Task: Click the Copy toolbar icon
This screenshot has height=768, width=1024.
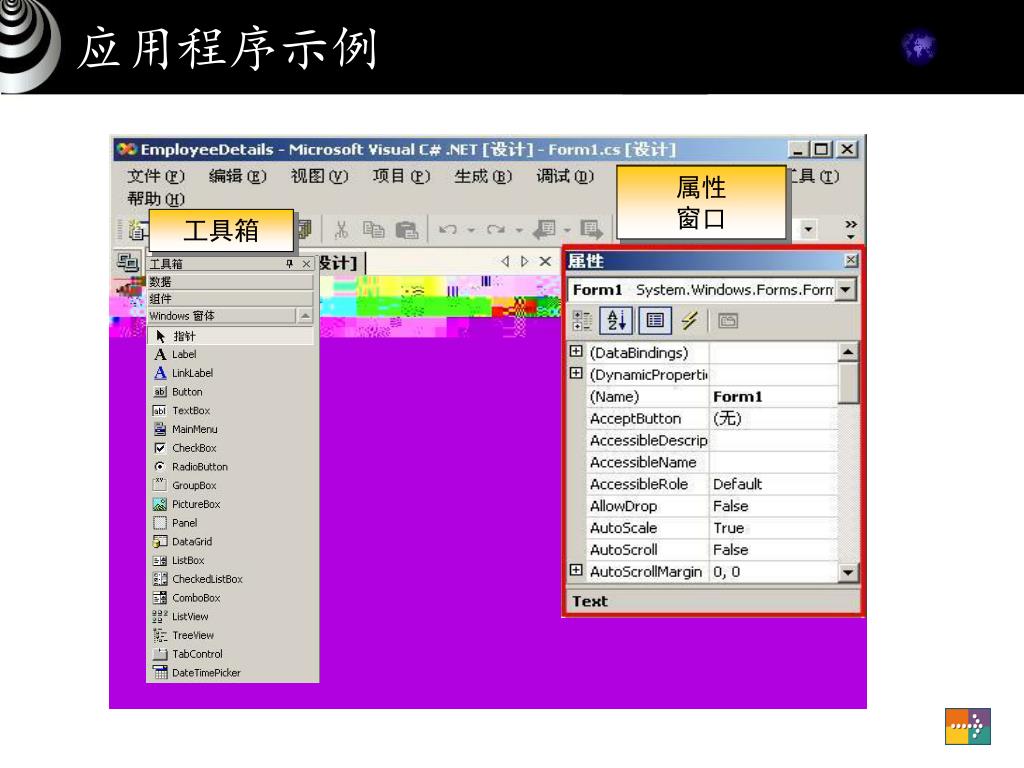Action: click(x=374, y=229)
